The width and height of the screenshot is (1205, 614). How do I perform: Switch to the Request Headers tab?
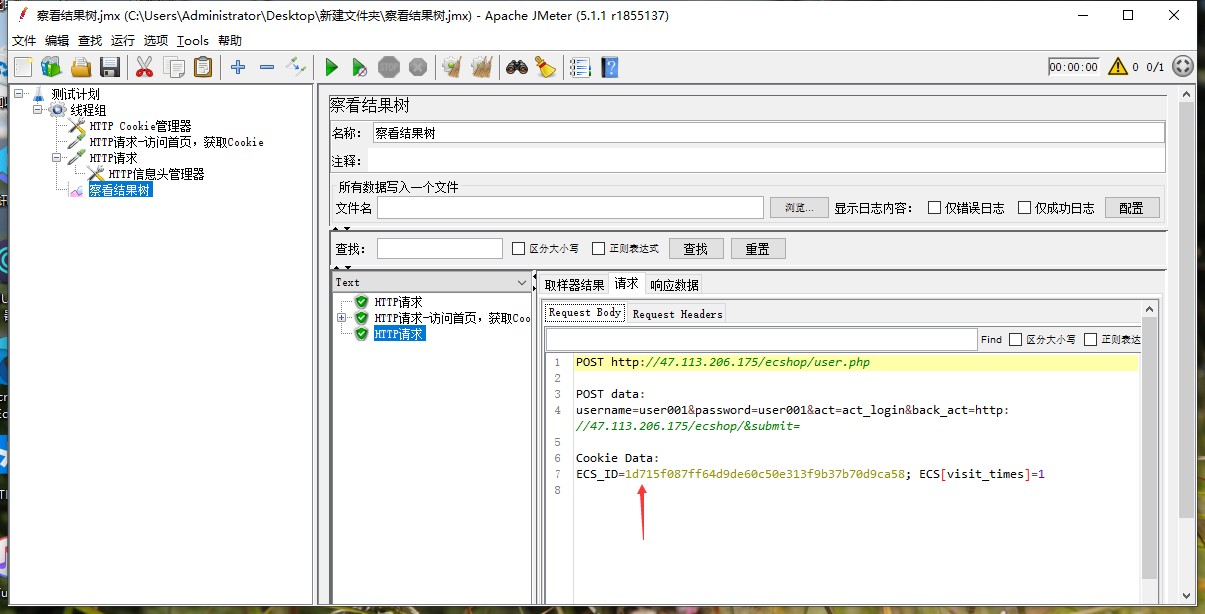[677, 313]
